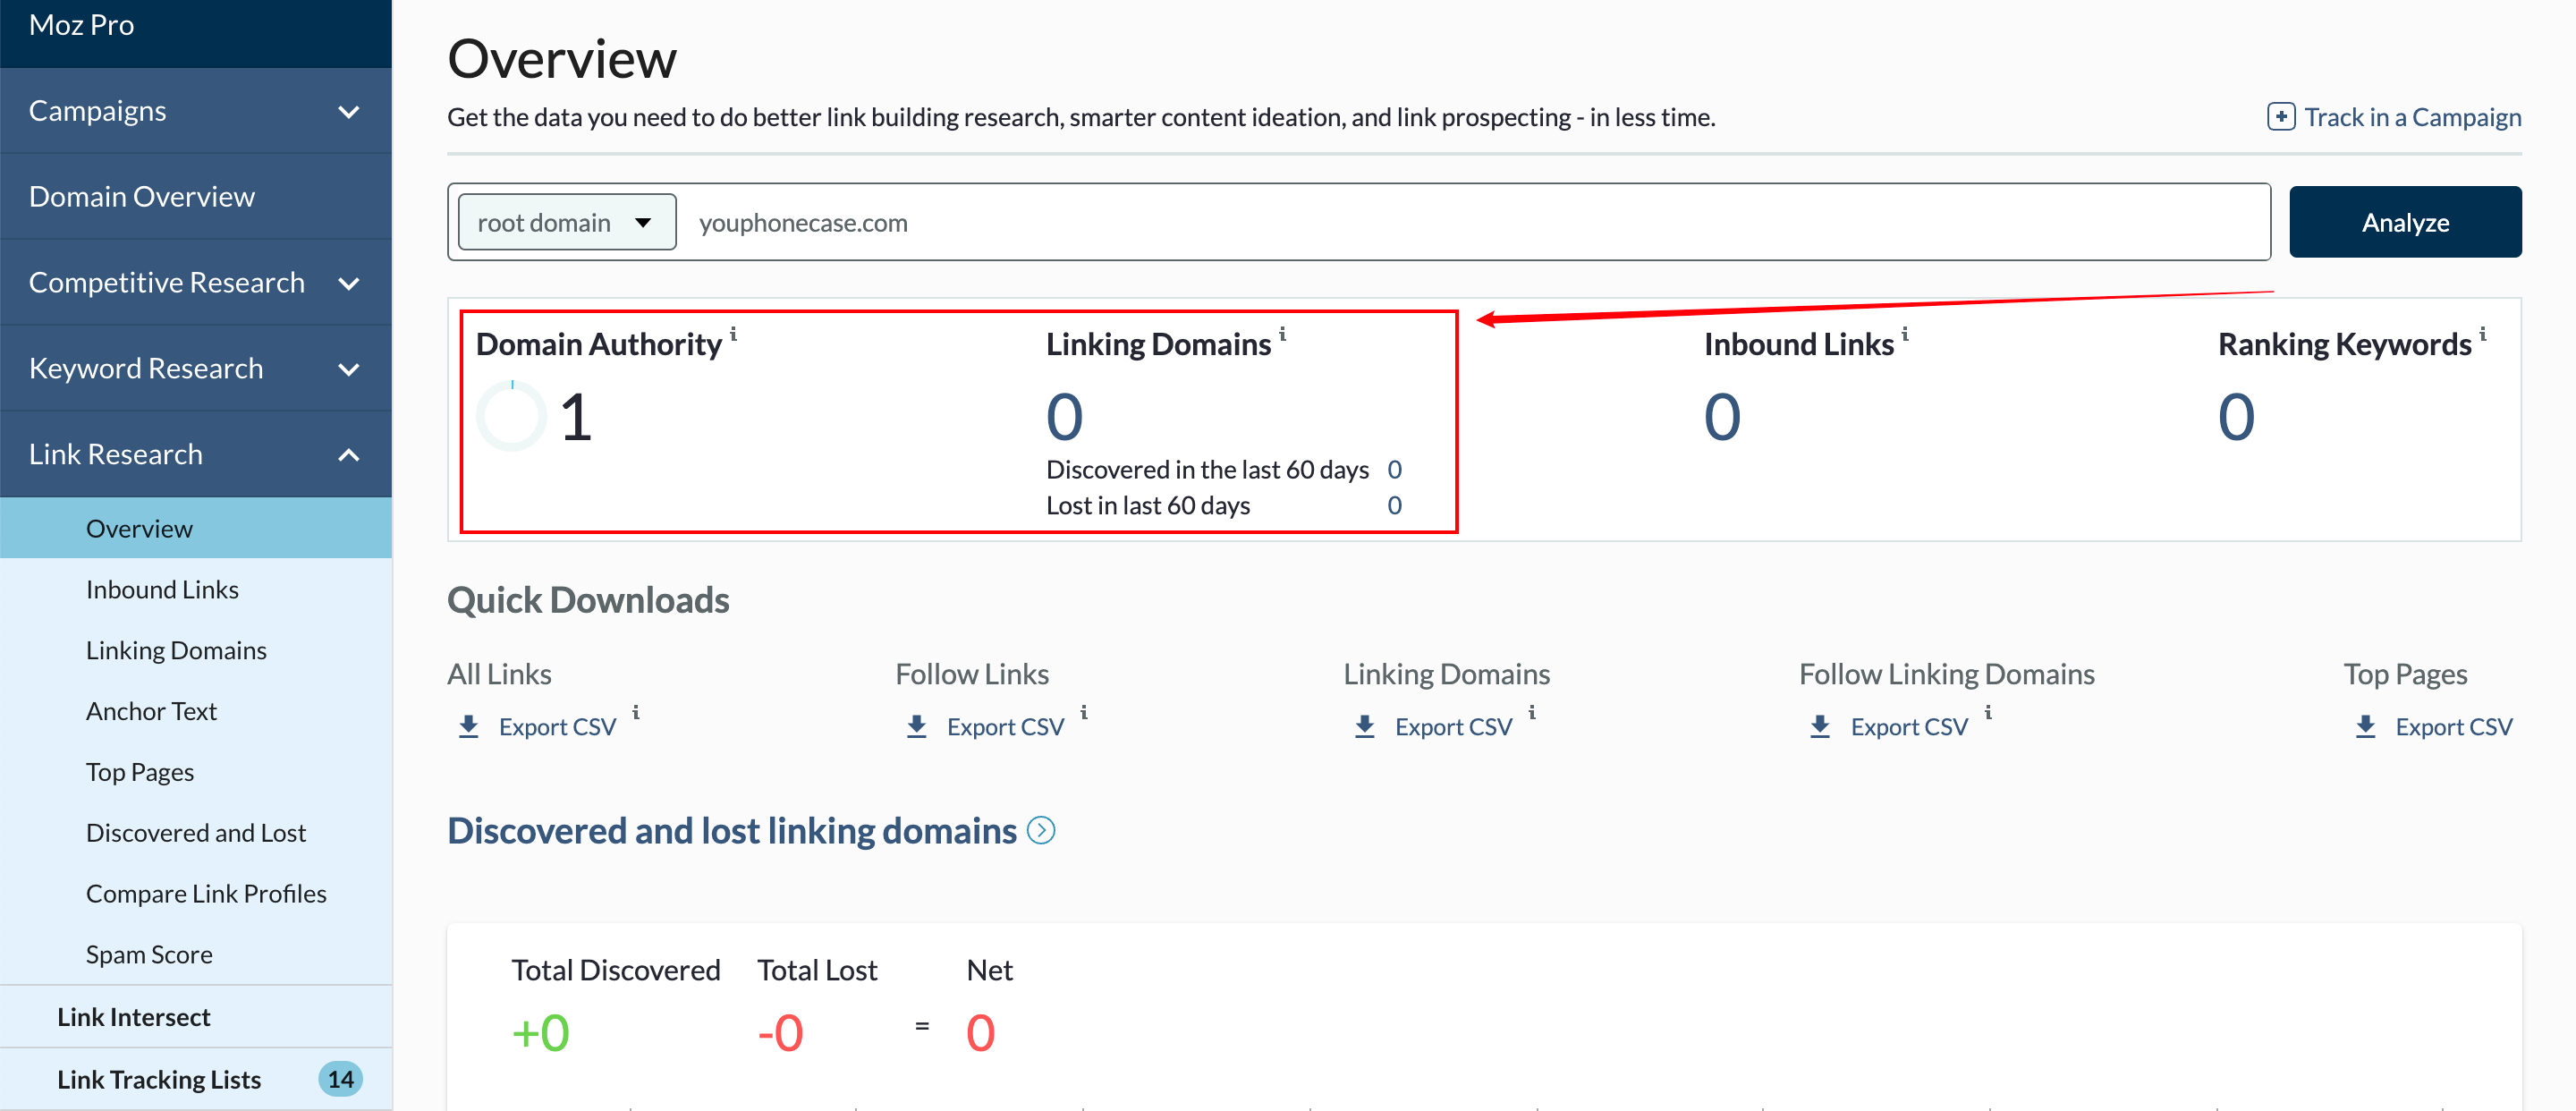The image size is (2576, 1111).
Task: Click info icon next to Follow Linking Domains export
Action: tap(1988, 712)
